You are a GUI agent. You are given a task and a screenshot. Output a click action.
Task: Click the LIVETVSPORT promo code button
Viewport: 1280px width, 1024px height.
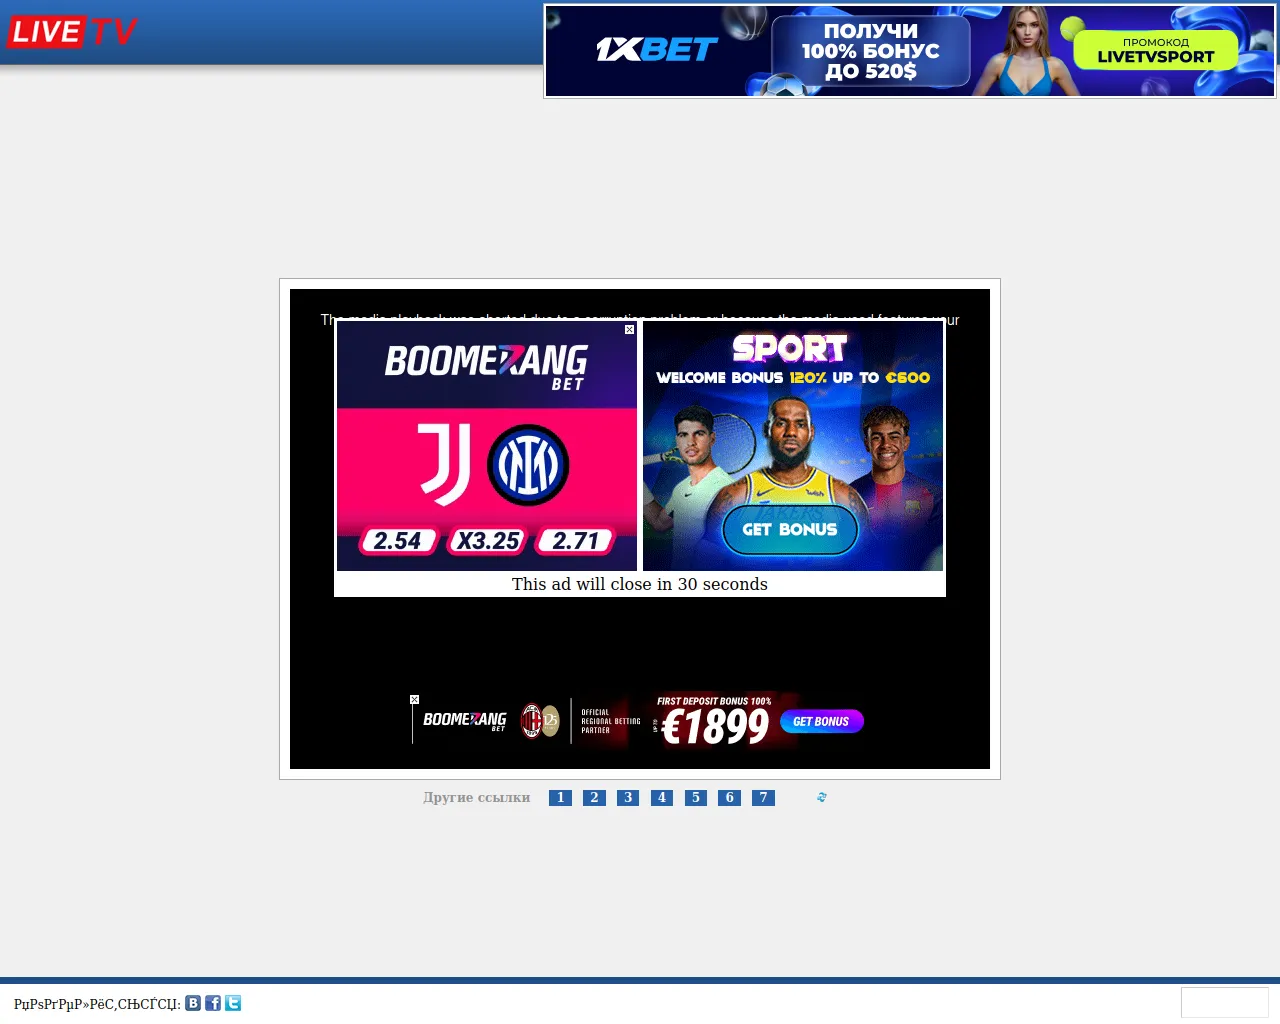[1156, 50]
